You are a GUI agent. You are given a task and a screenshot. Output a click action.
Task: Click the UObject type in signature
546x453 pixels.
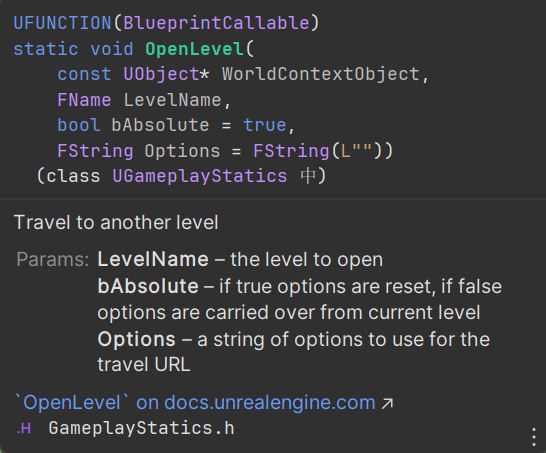tap(162, 74)
